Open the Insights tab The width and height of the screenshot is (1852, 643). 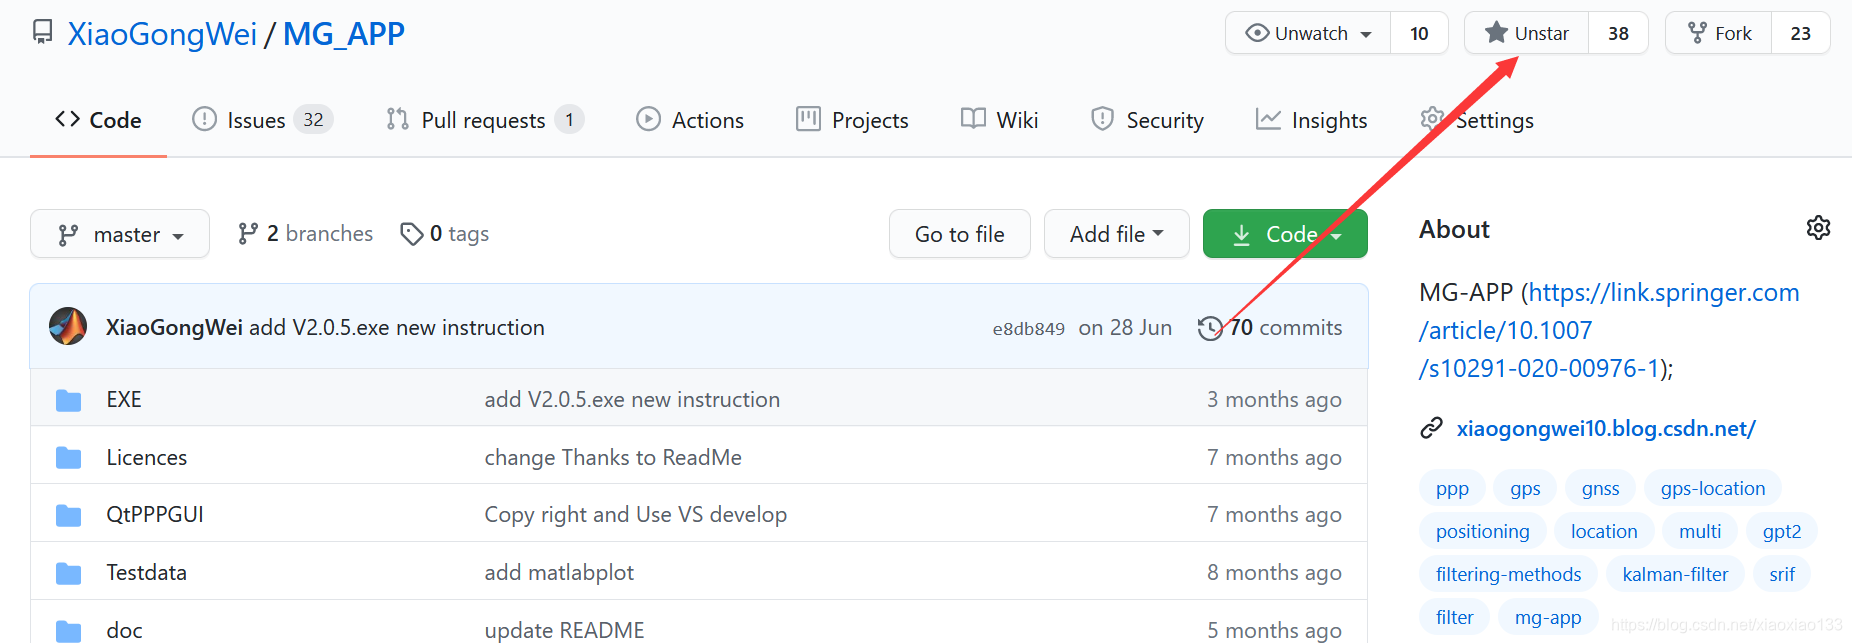pos(1311,120)
